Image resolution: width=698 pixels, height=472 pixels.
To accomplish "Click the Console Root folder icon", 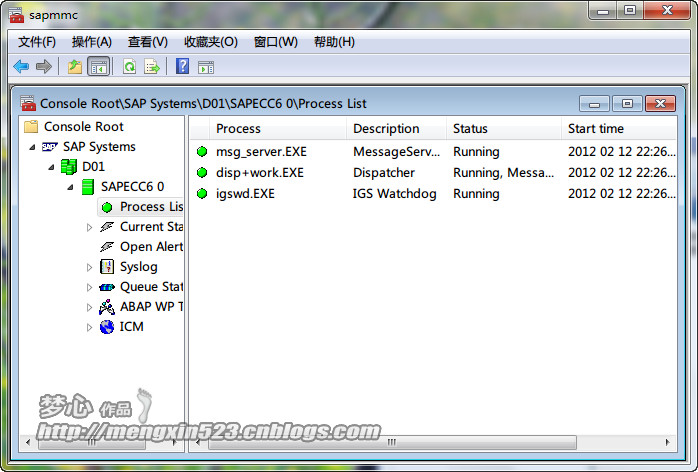I will point(31,127).
